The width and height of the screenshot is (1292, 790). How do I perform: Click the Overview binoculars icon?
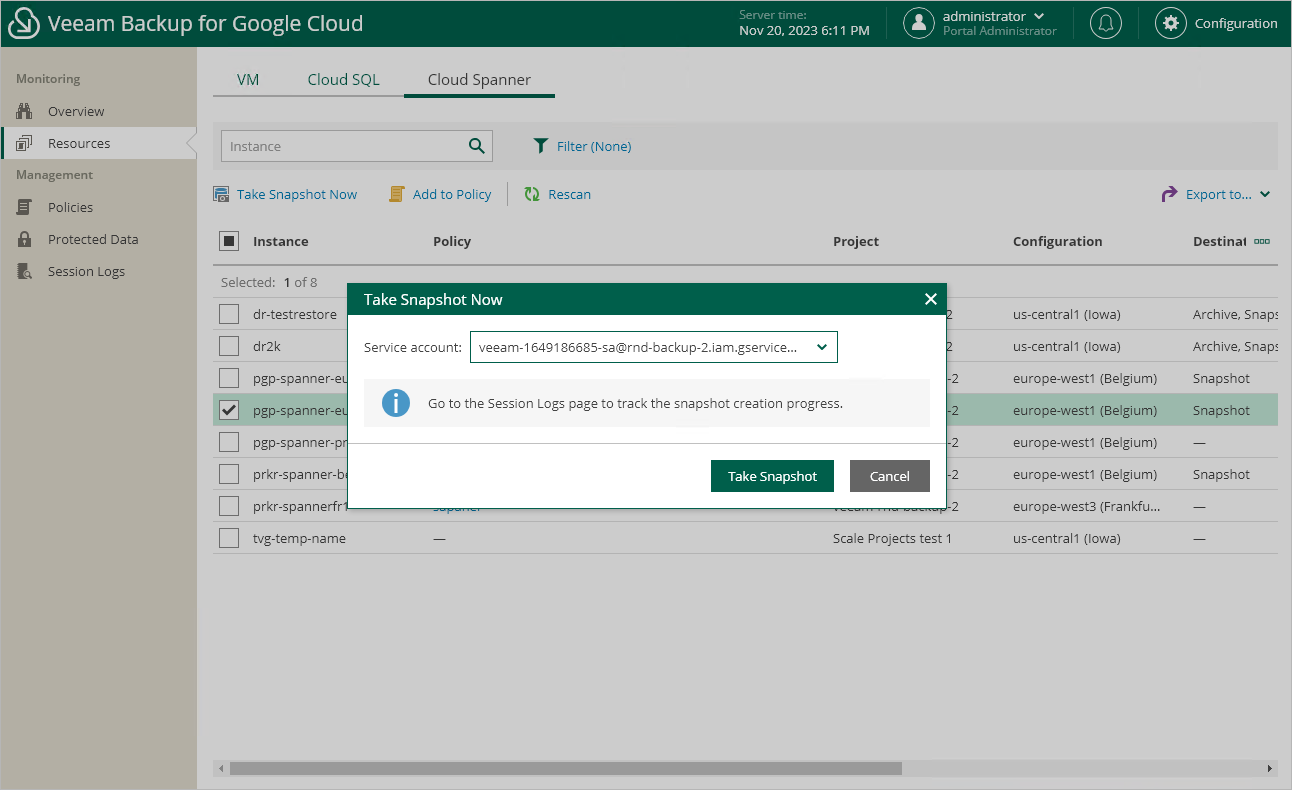(25, 111)
